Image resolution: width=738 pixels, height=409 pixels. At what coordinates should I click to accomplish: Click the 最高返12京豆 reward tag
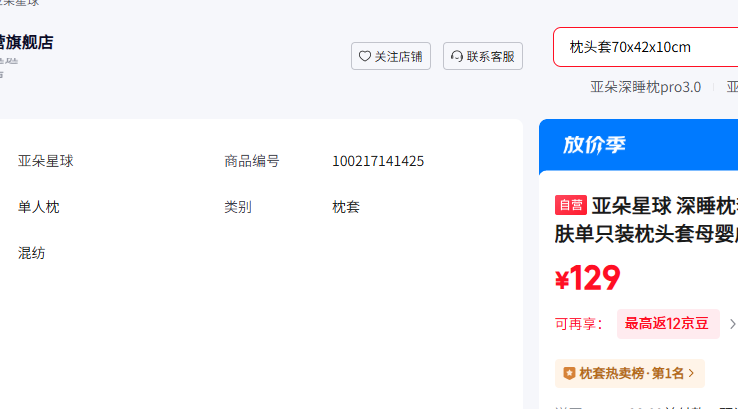(668, 324)
